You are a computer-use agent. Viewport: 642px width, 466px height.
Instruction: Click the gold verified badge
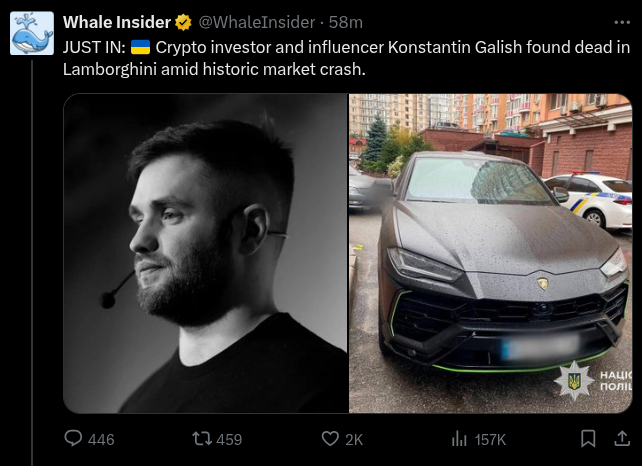pos(184,22)
